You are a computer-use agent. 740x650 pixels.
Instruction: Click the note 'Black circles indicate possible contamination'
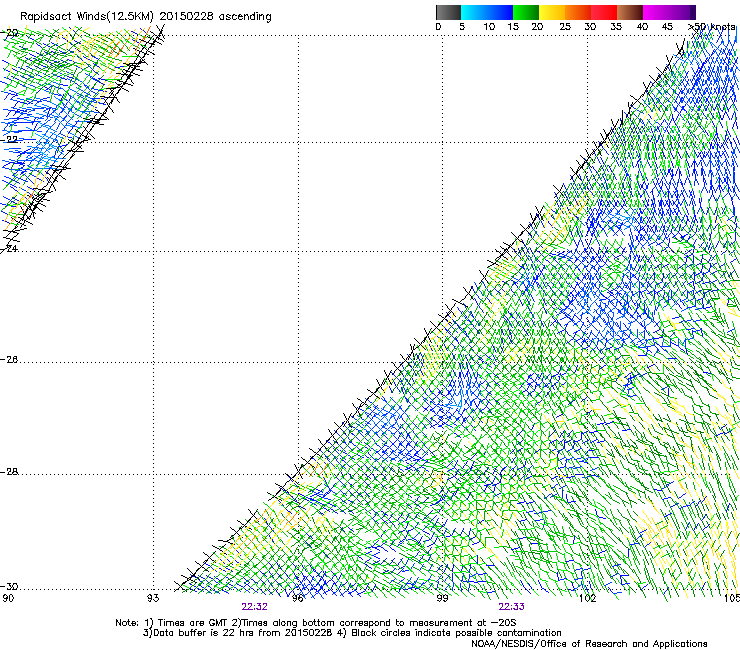pyautogui.click(x=456, y=633)
